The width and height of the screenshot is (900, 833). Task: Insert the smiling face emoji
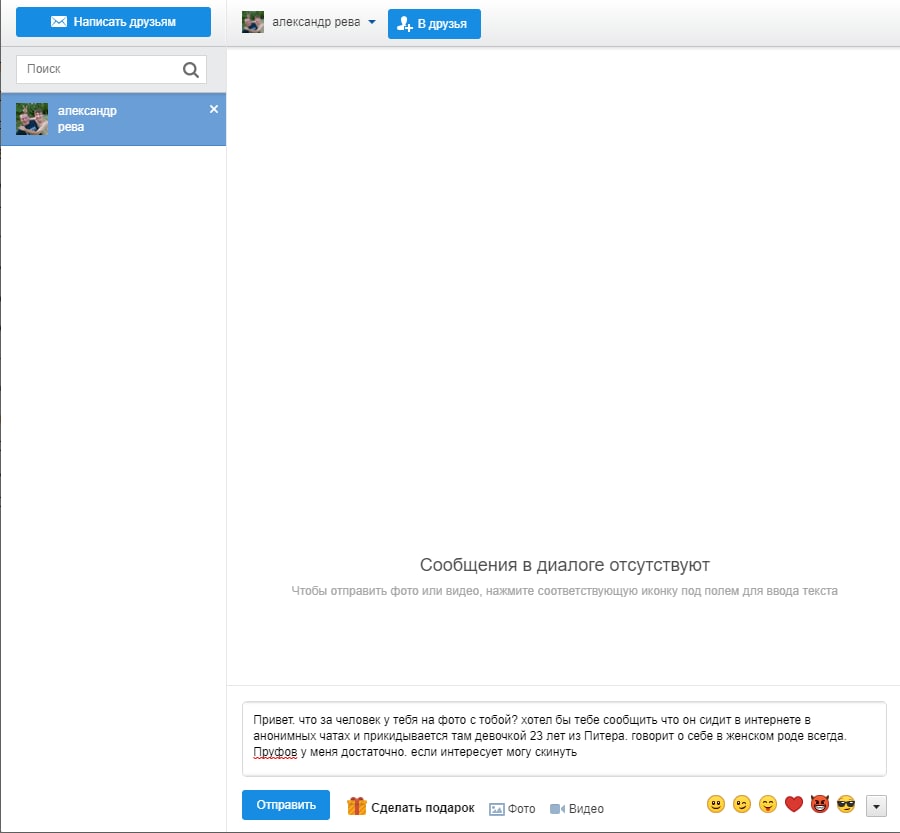pos(716,804)
